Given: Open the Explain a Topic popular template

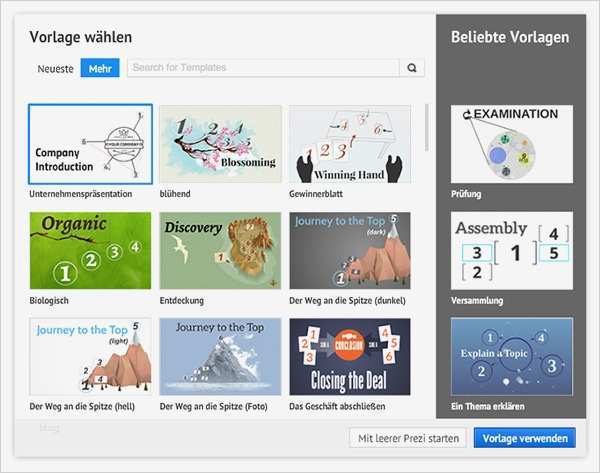Looking at the screenshot, I should click(512, 357).
